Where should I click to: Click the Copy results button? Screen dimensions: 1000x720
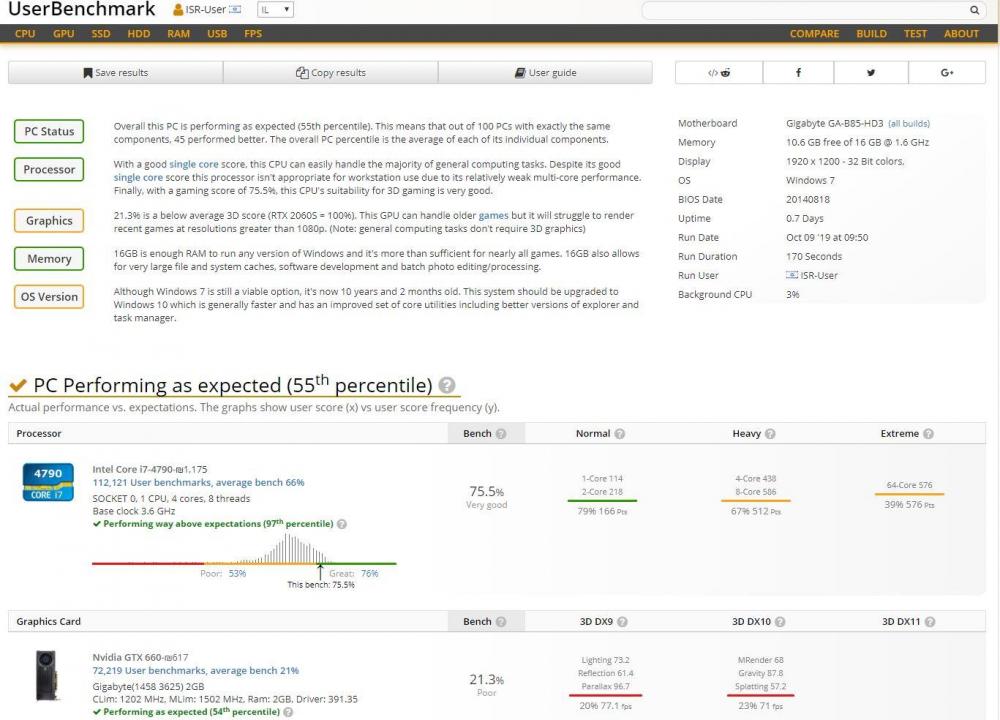(330, 73)
